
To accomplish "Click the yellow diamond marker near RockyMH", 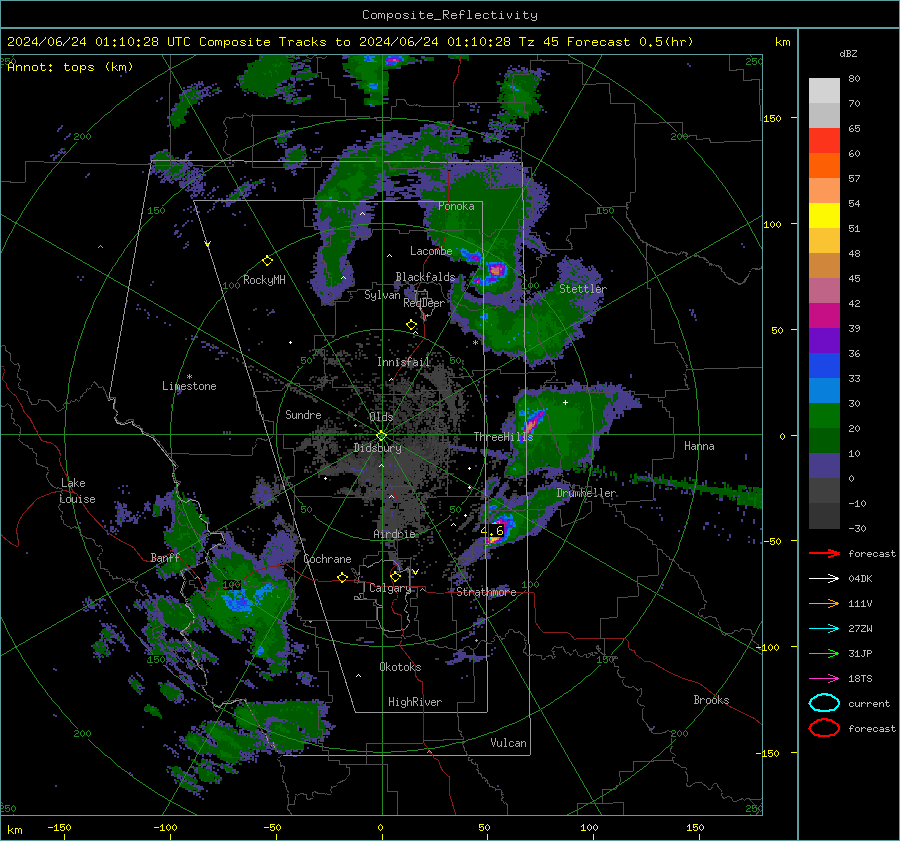I will pyautogui.click(x=267, y=261).
